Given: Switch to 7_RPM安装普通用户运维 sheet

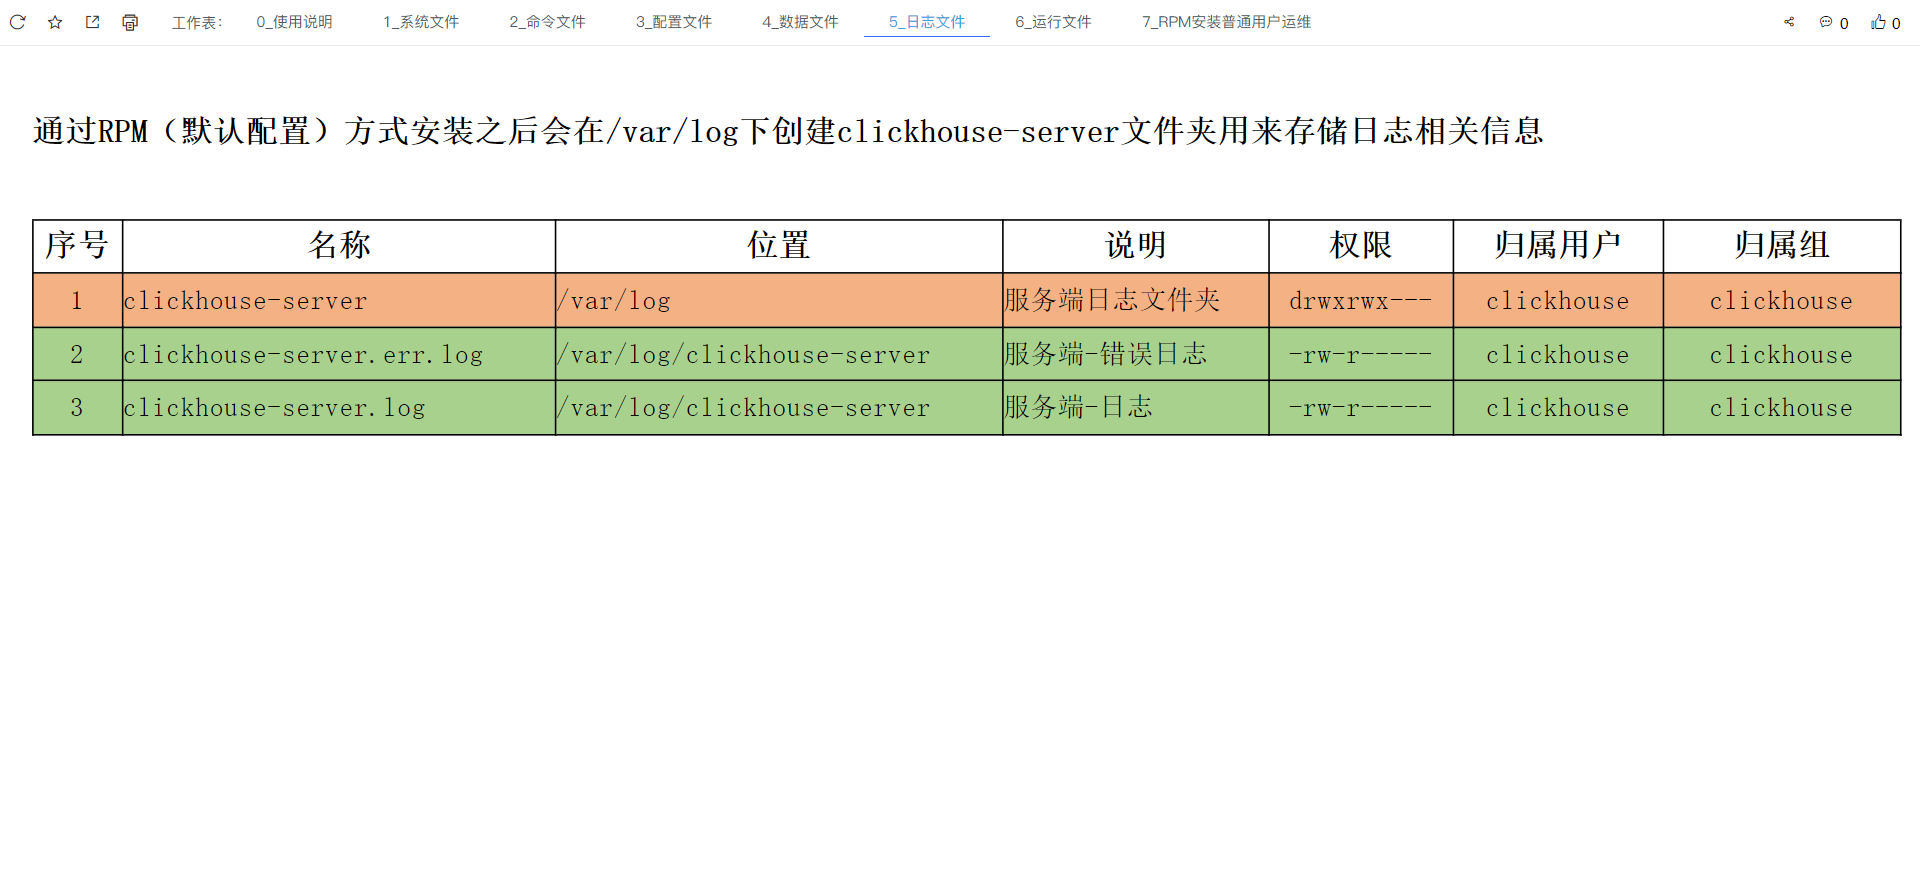Looking at the screenshot, I should (x=1226, y=22).
